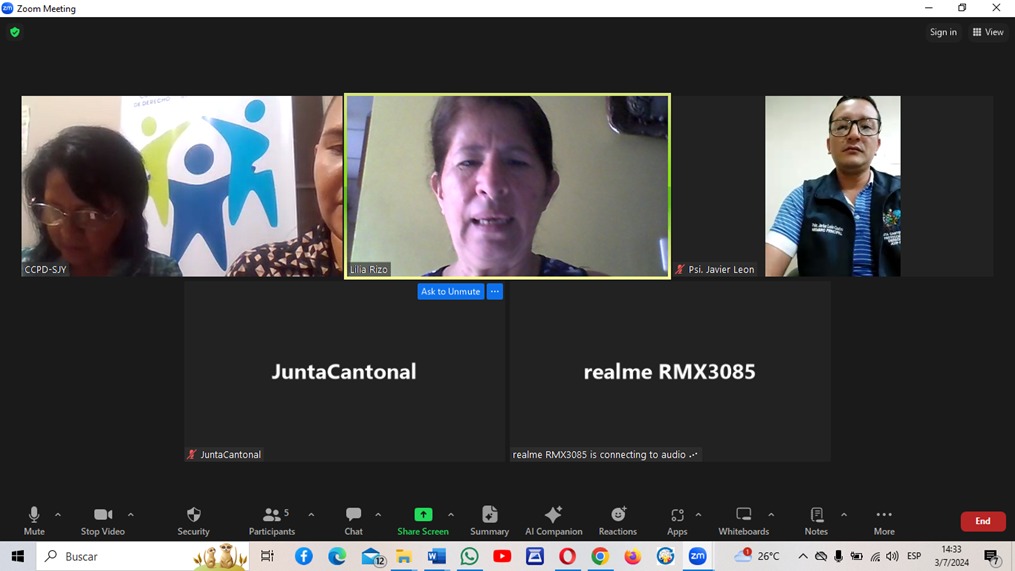Click Ask to Unmute button
The image size is (1015, 571).
450,292
